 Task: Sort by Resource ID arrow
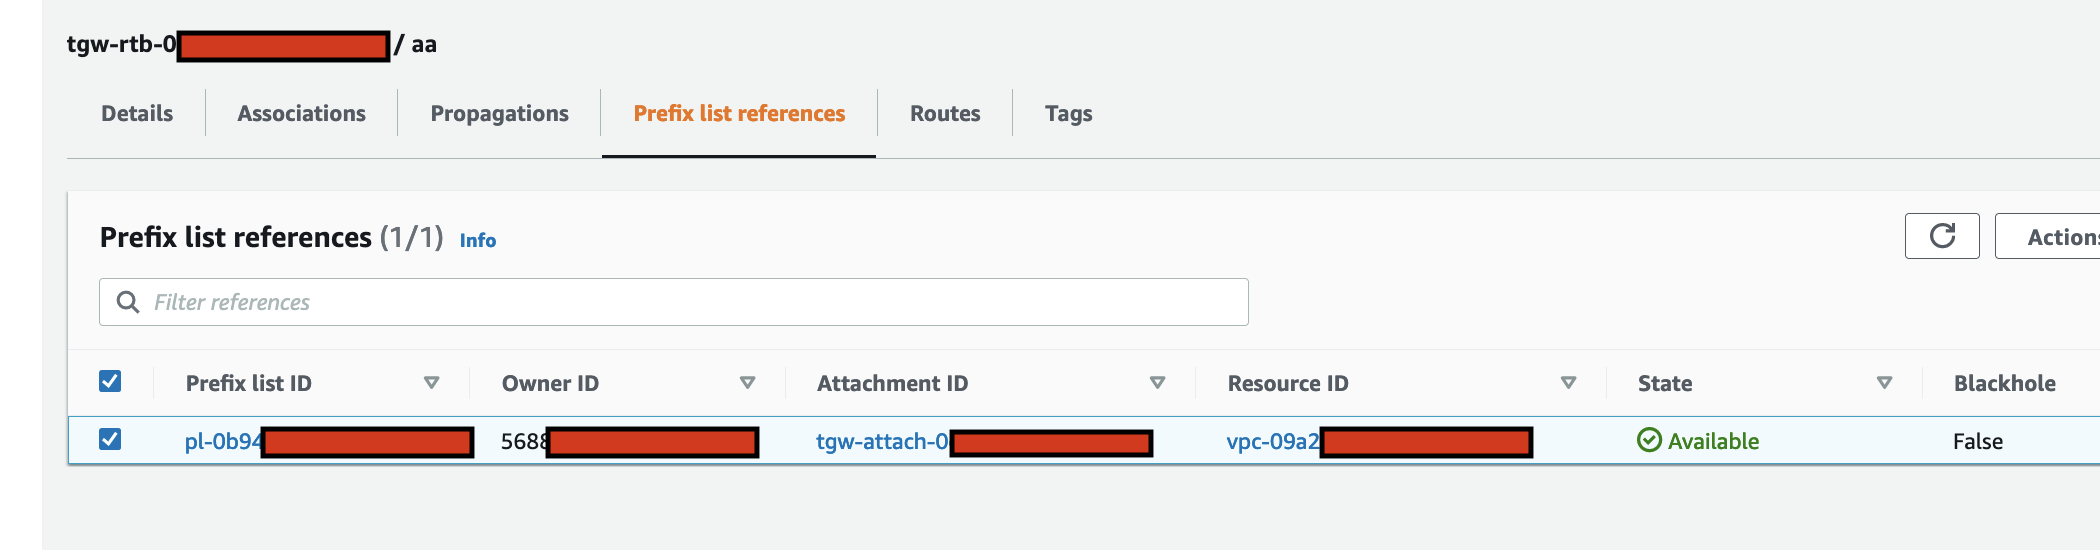(1568, 383)
